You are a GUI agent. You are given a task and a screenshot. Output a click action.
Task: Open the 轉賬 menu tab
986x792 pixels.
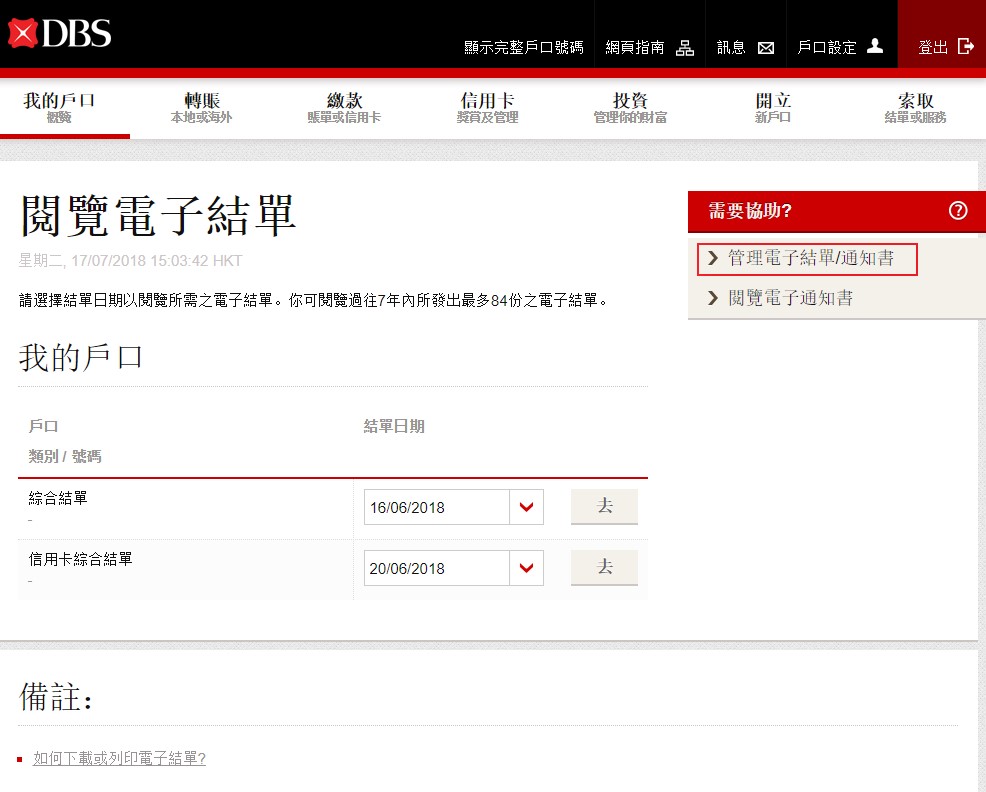pyautogui.click(x=202, y=108)
